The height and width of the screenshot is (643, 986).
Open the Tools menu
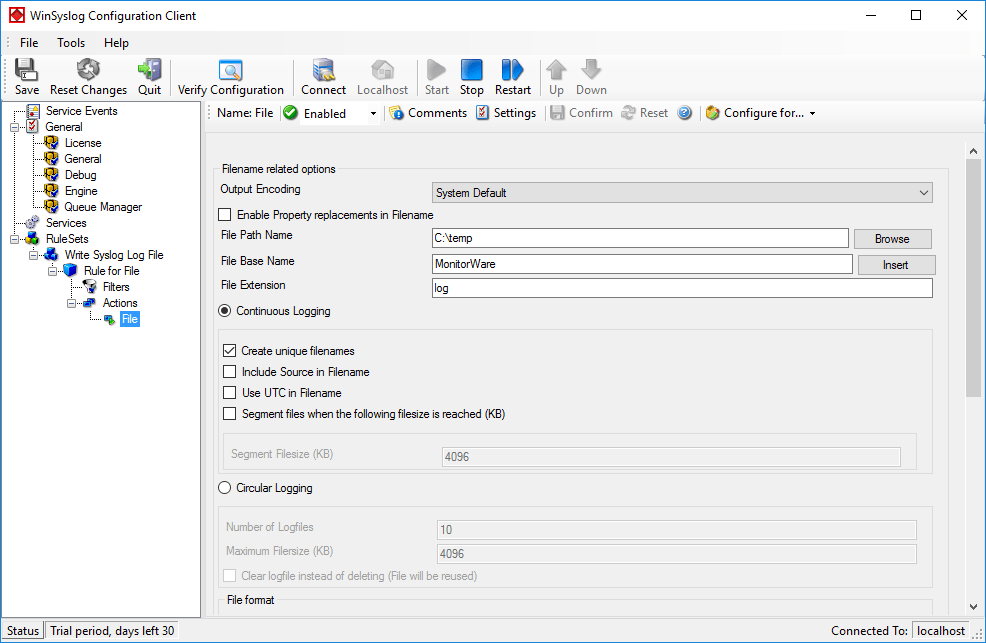71,43
